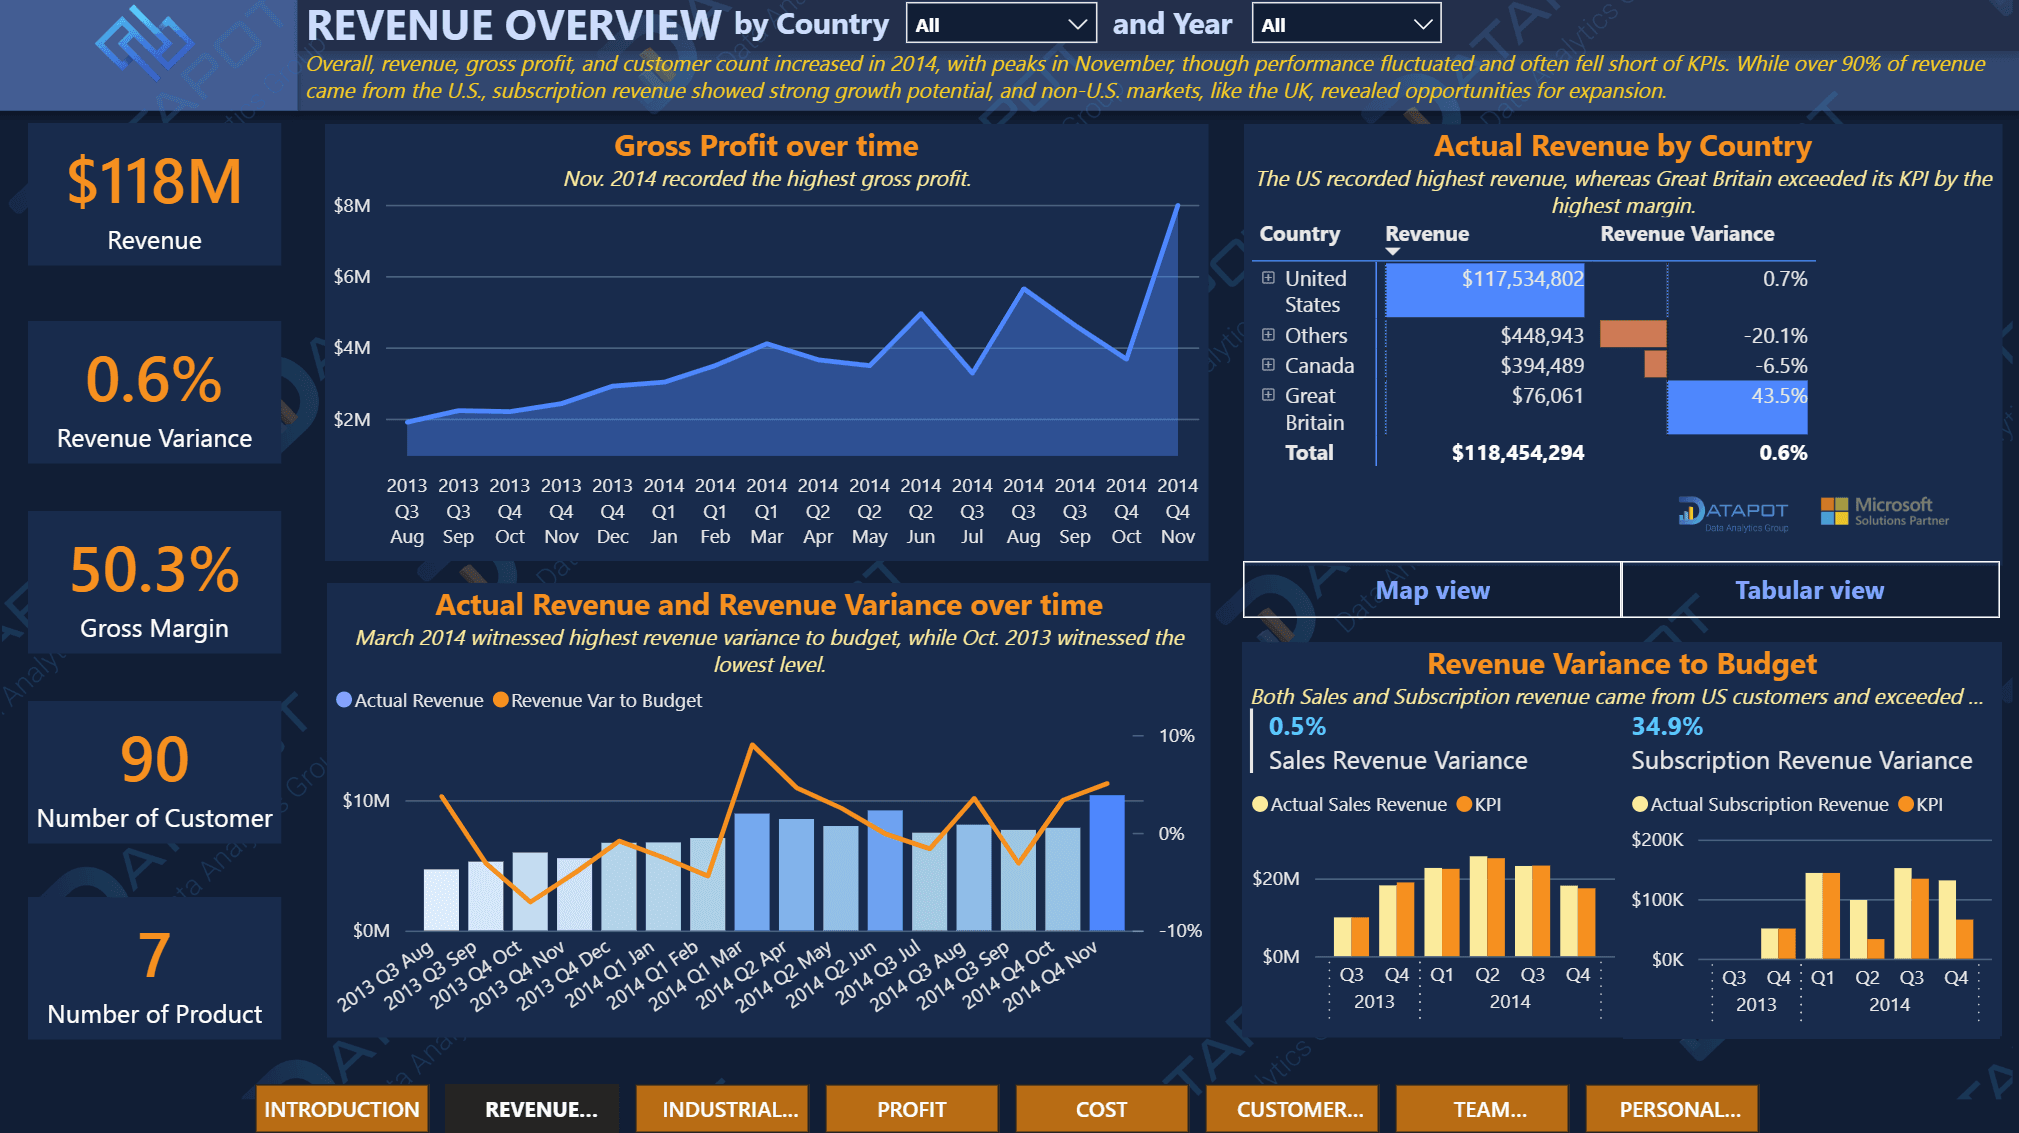Click the $394,489 revenue cell

click(x=1485, y=365)
